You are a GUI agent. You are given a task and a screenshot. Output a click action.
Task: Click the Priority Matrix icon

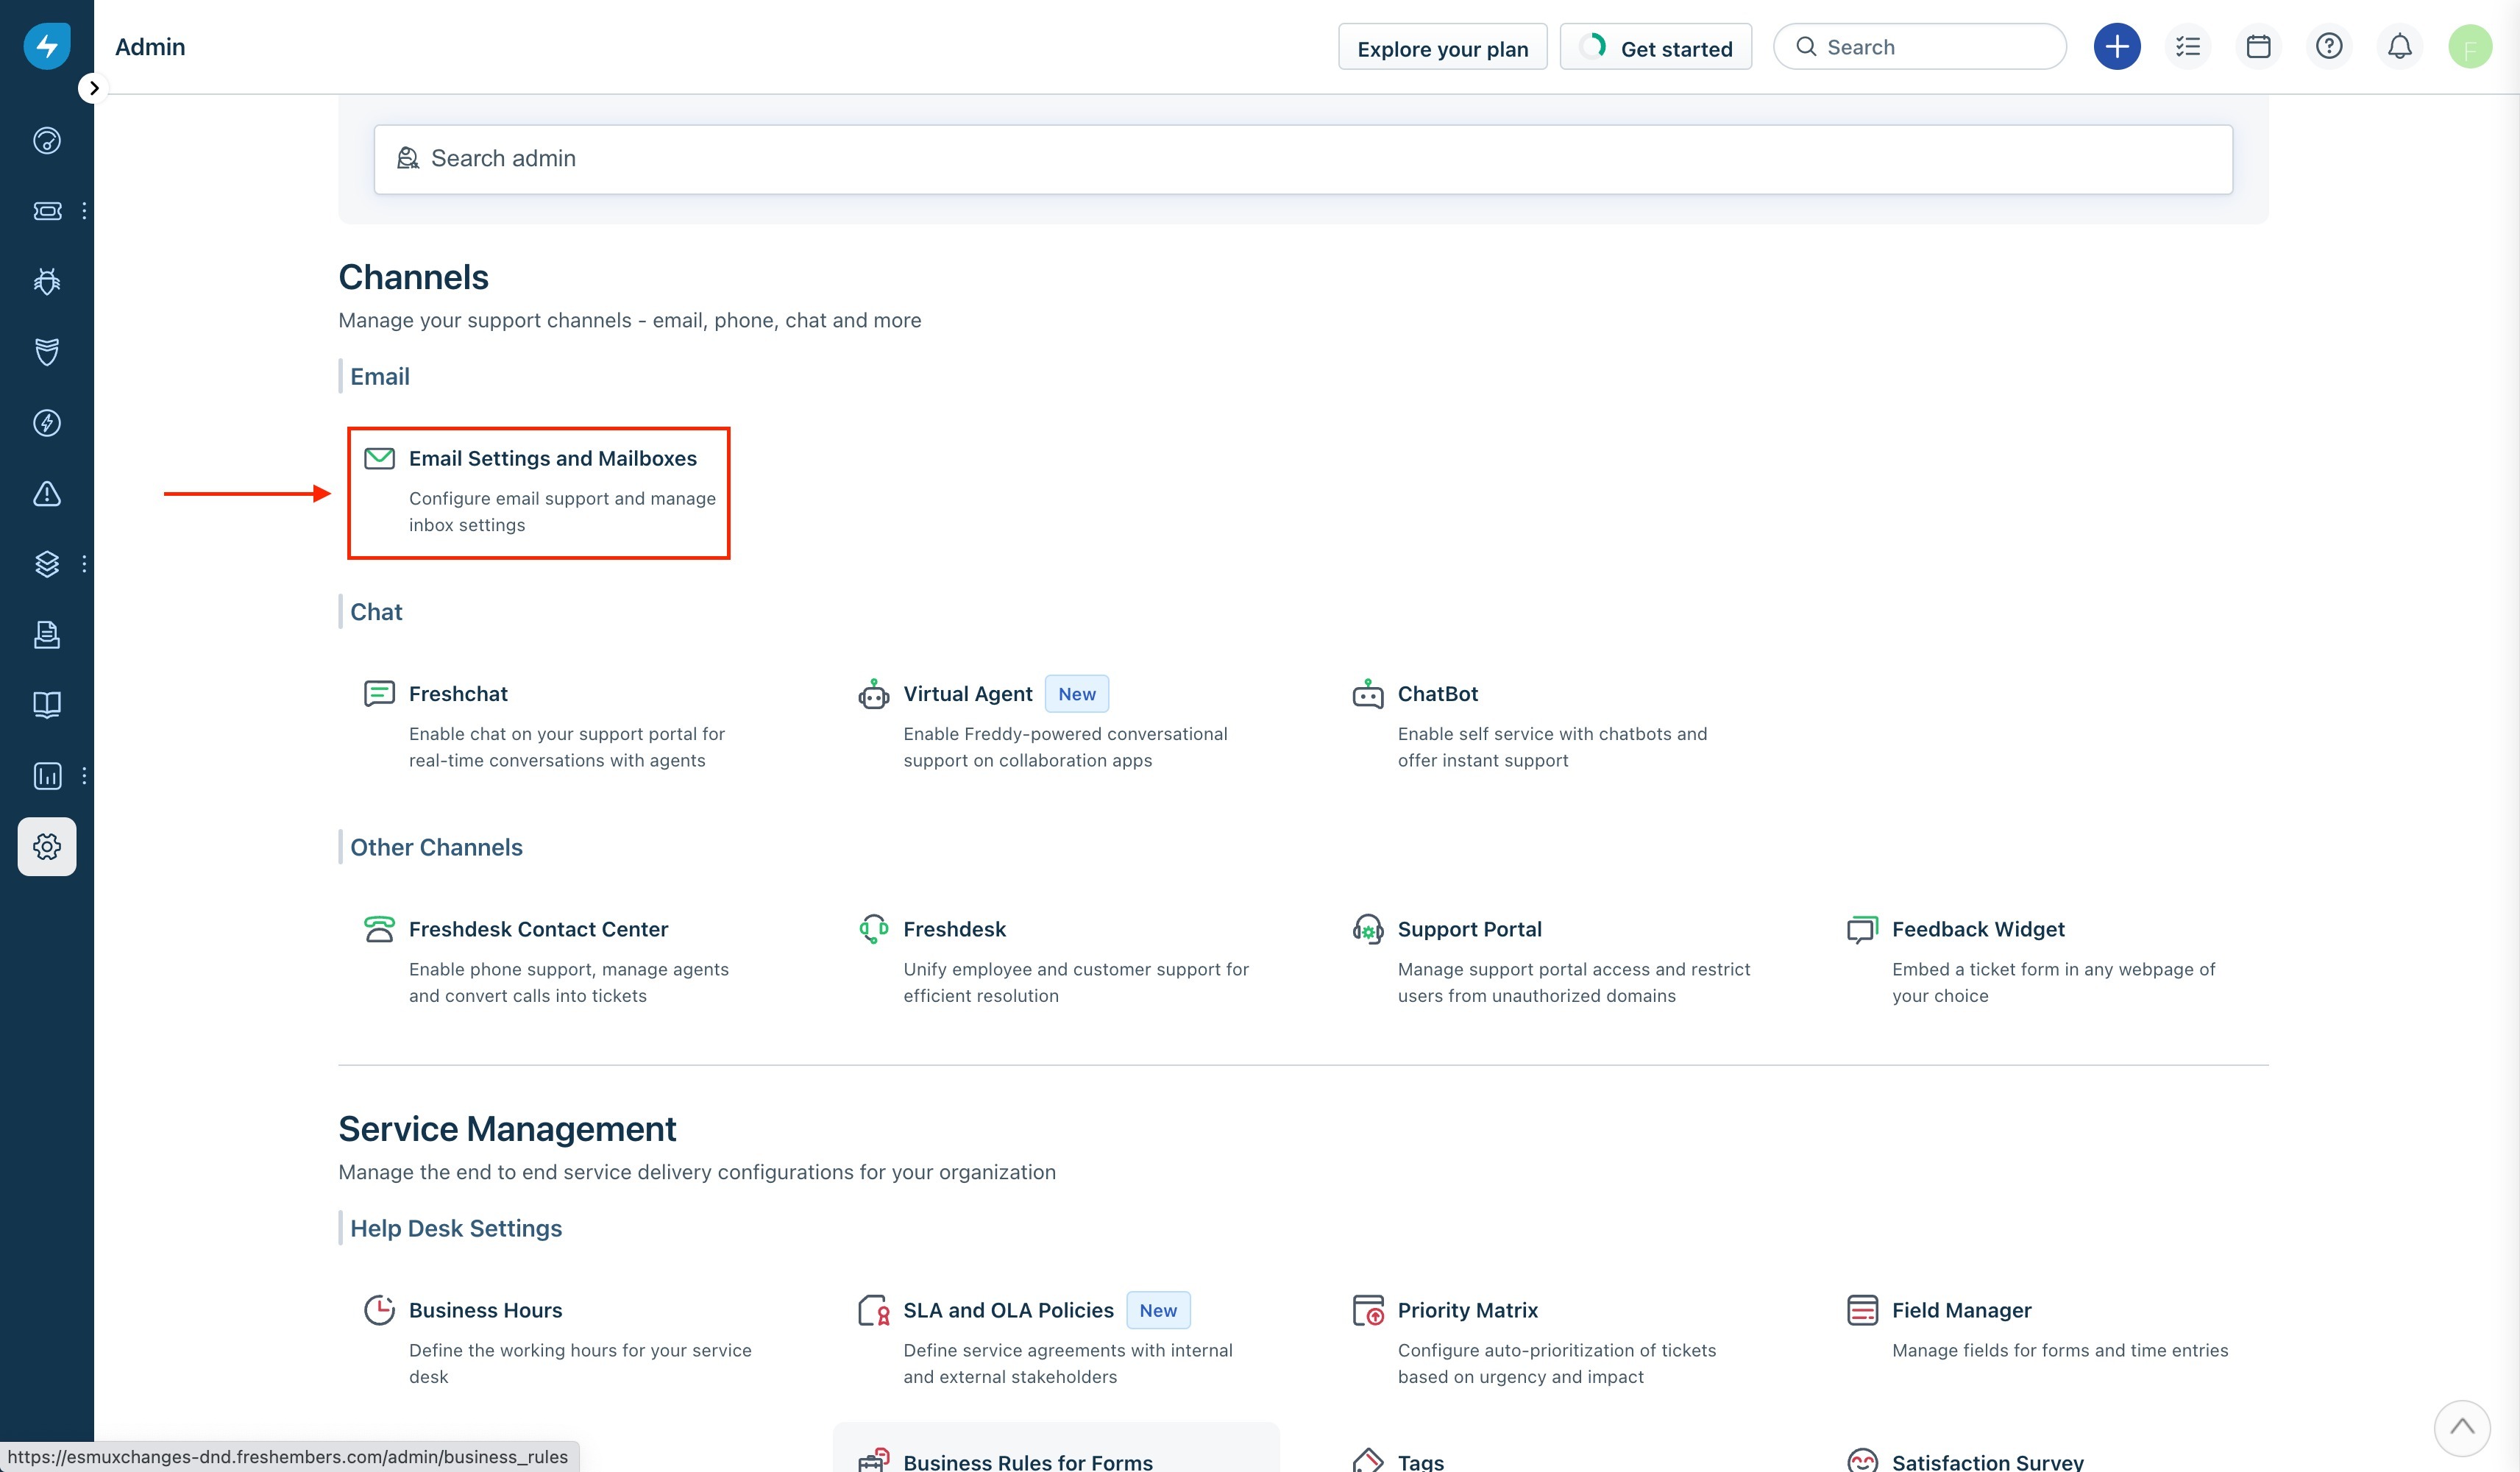pyautogui.click(x=1367, y=1311)
